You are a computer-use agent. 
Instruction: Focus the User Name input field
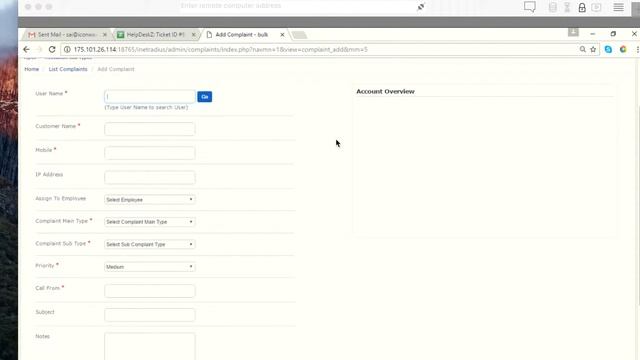pos(150,96)
